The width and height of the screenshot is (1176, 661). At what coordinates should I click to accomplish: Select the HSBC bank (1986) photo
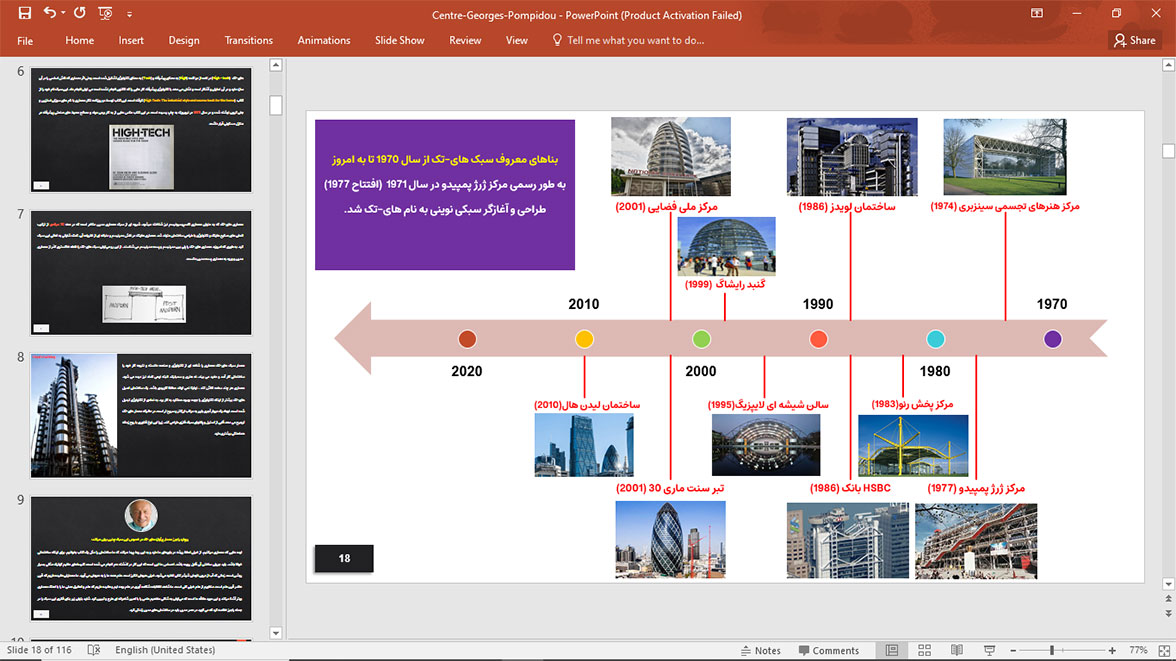click(848, 541)
